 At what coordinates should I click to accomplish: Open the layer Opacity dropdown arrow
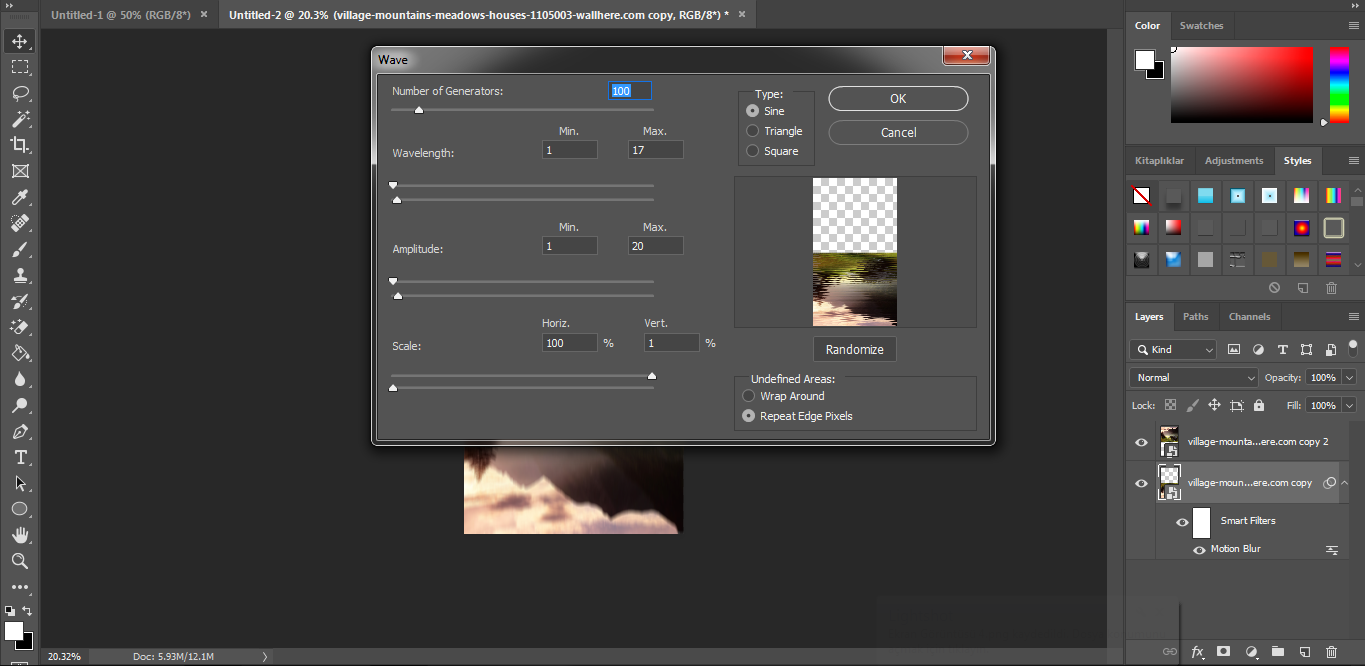click(1350, 378)
